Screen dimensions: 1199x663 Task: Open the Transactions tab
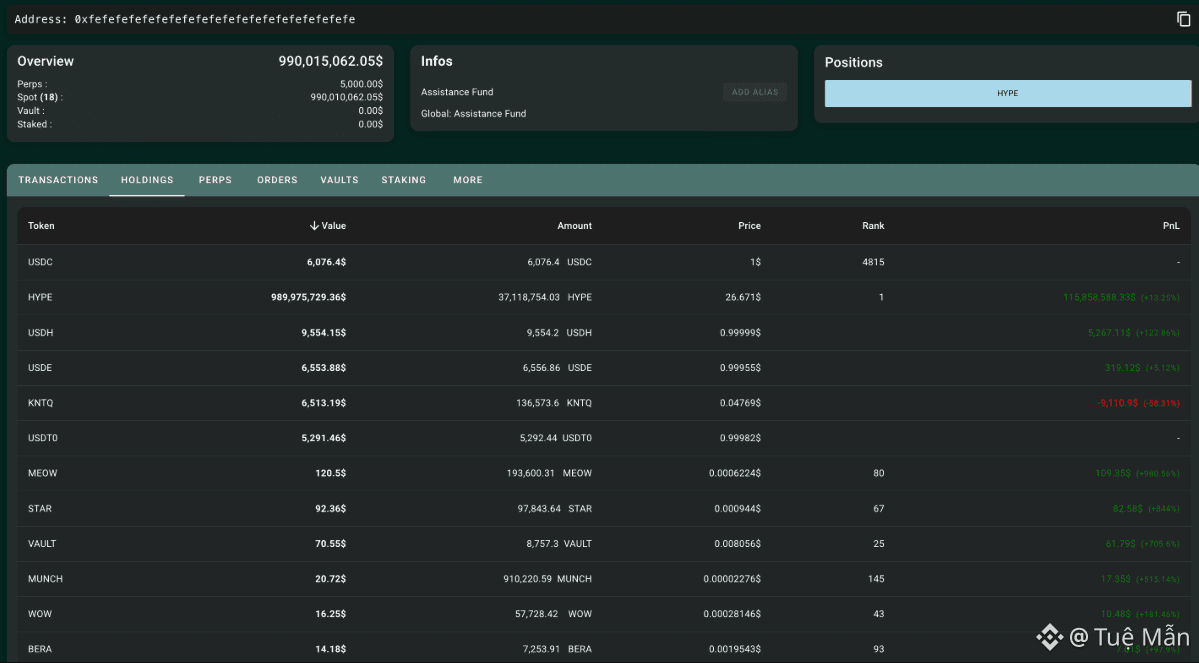tap(58, 180)
